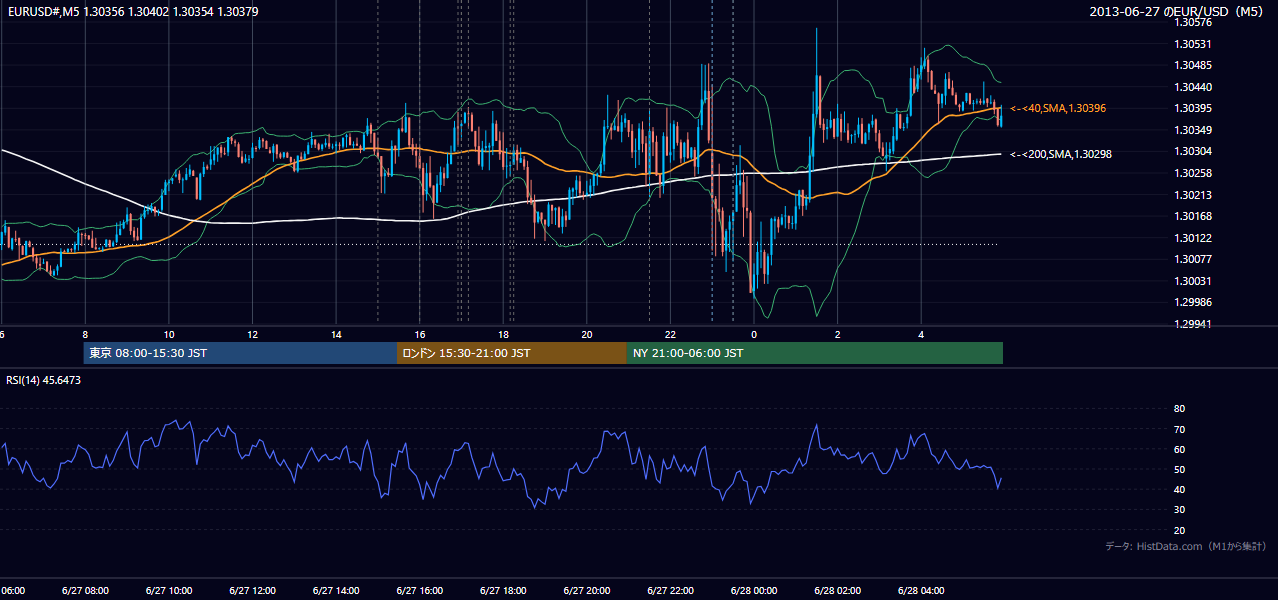
Task: Select the NY 21:00-06:00 JST session bar
Action: pos(815,353)
